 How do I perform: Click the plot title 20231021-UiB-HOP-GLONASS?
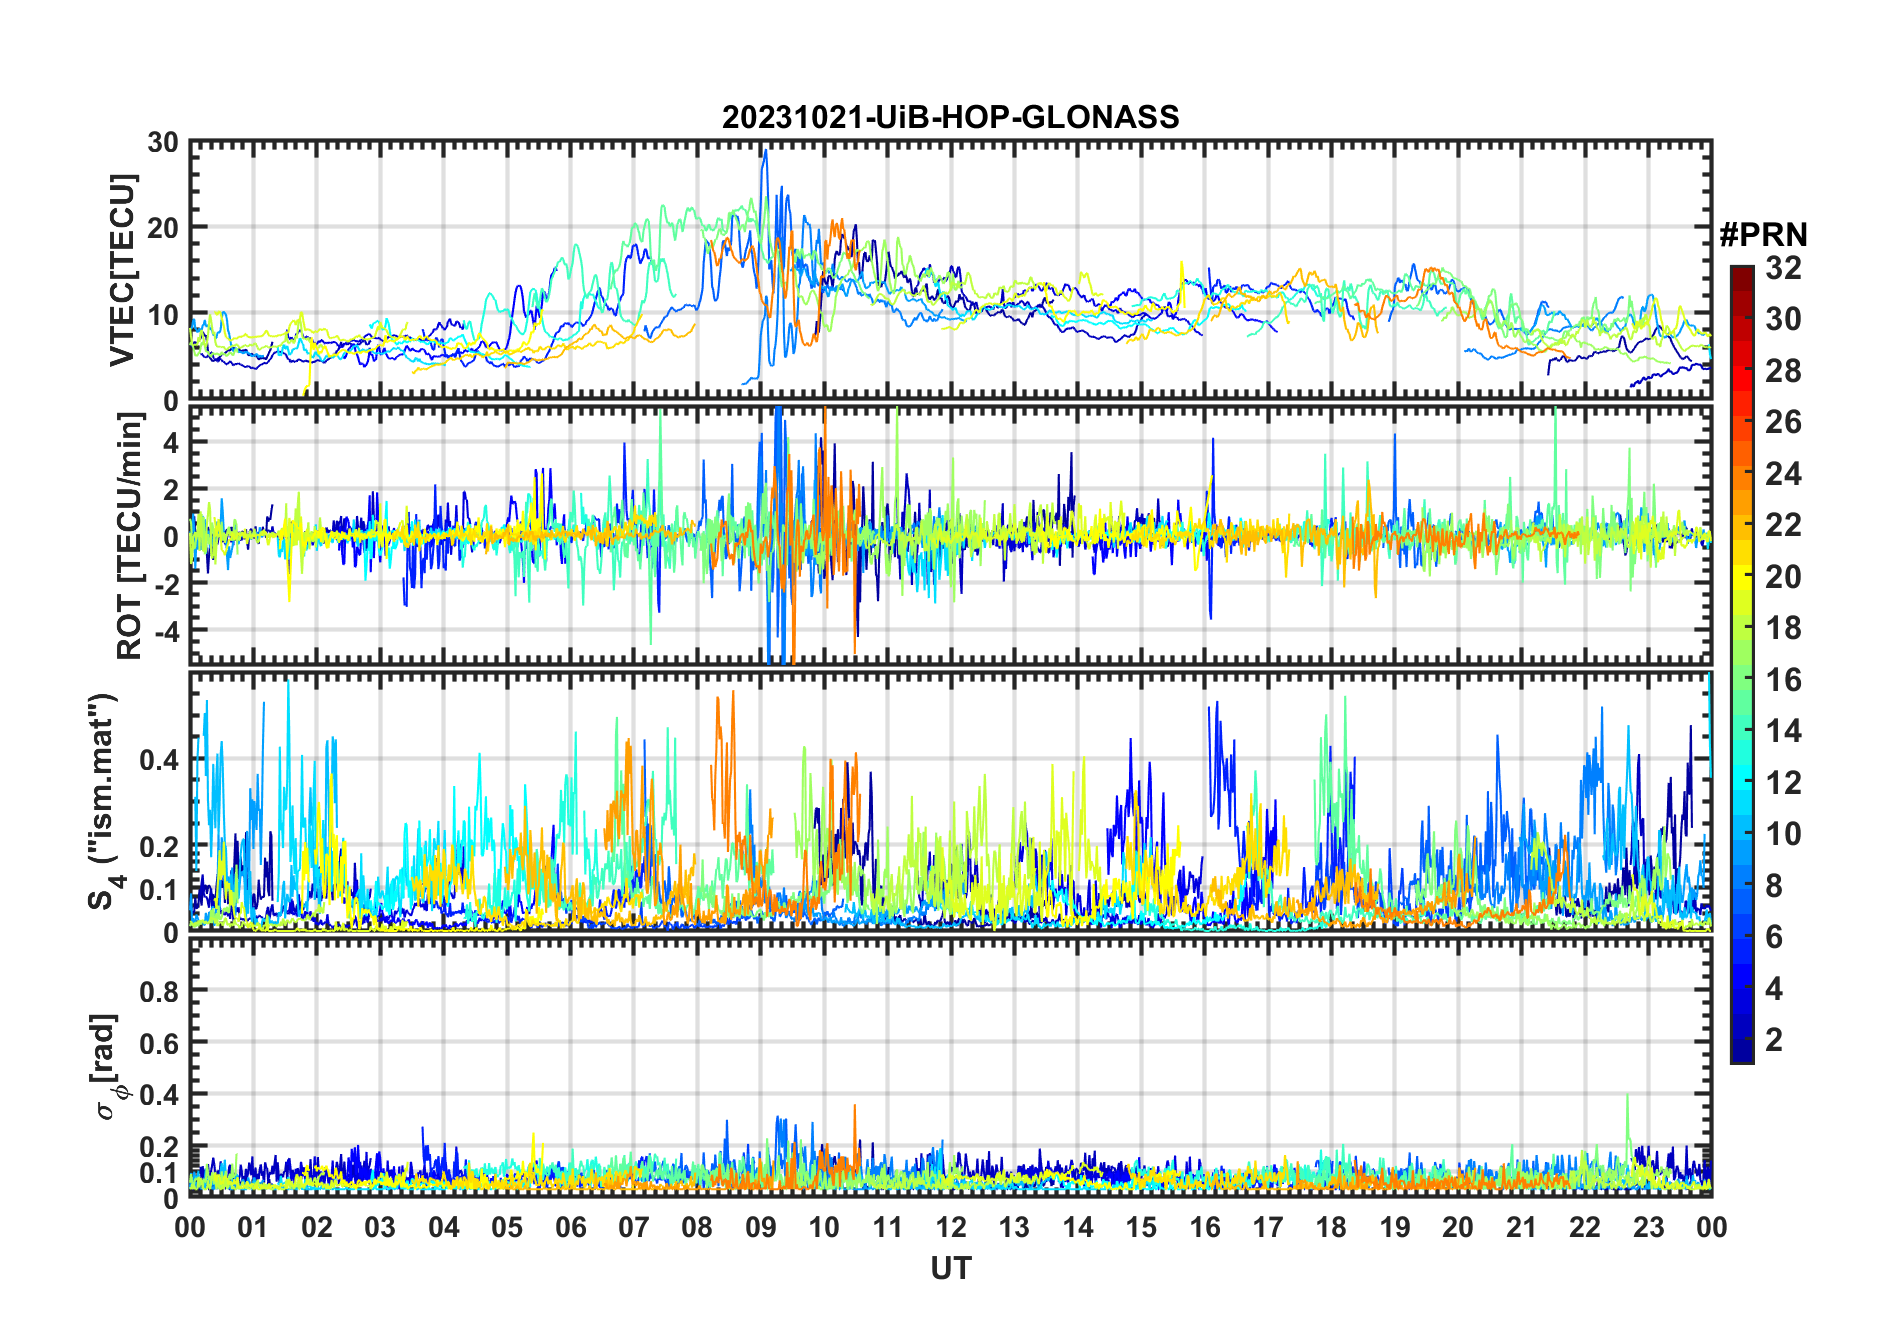pyautogui.click(x=950, y=117)
